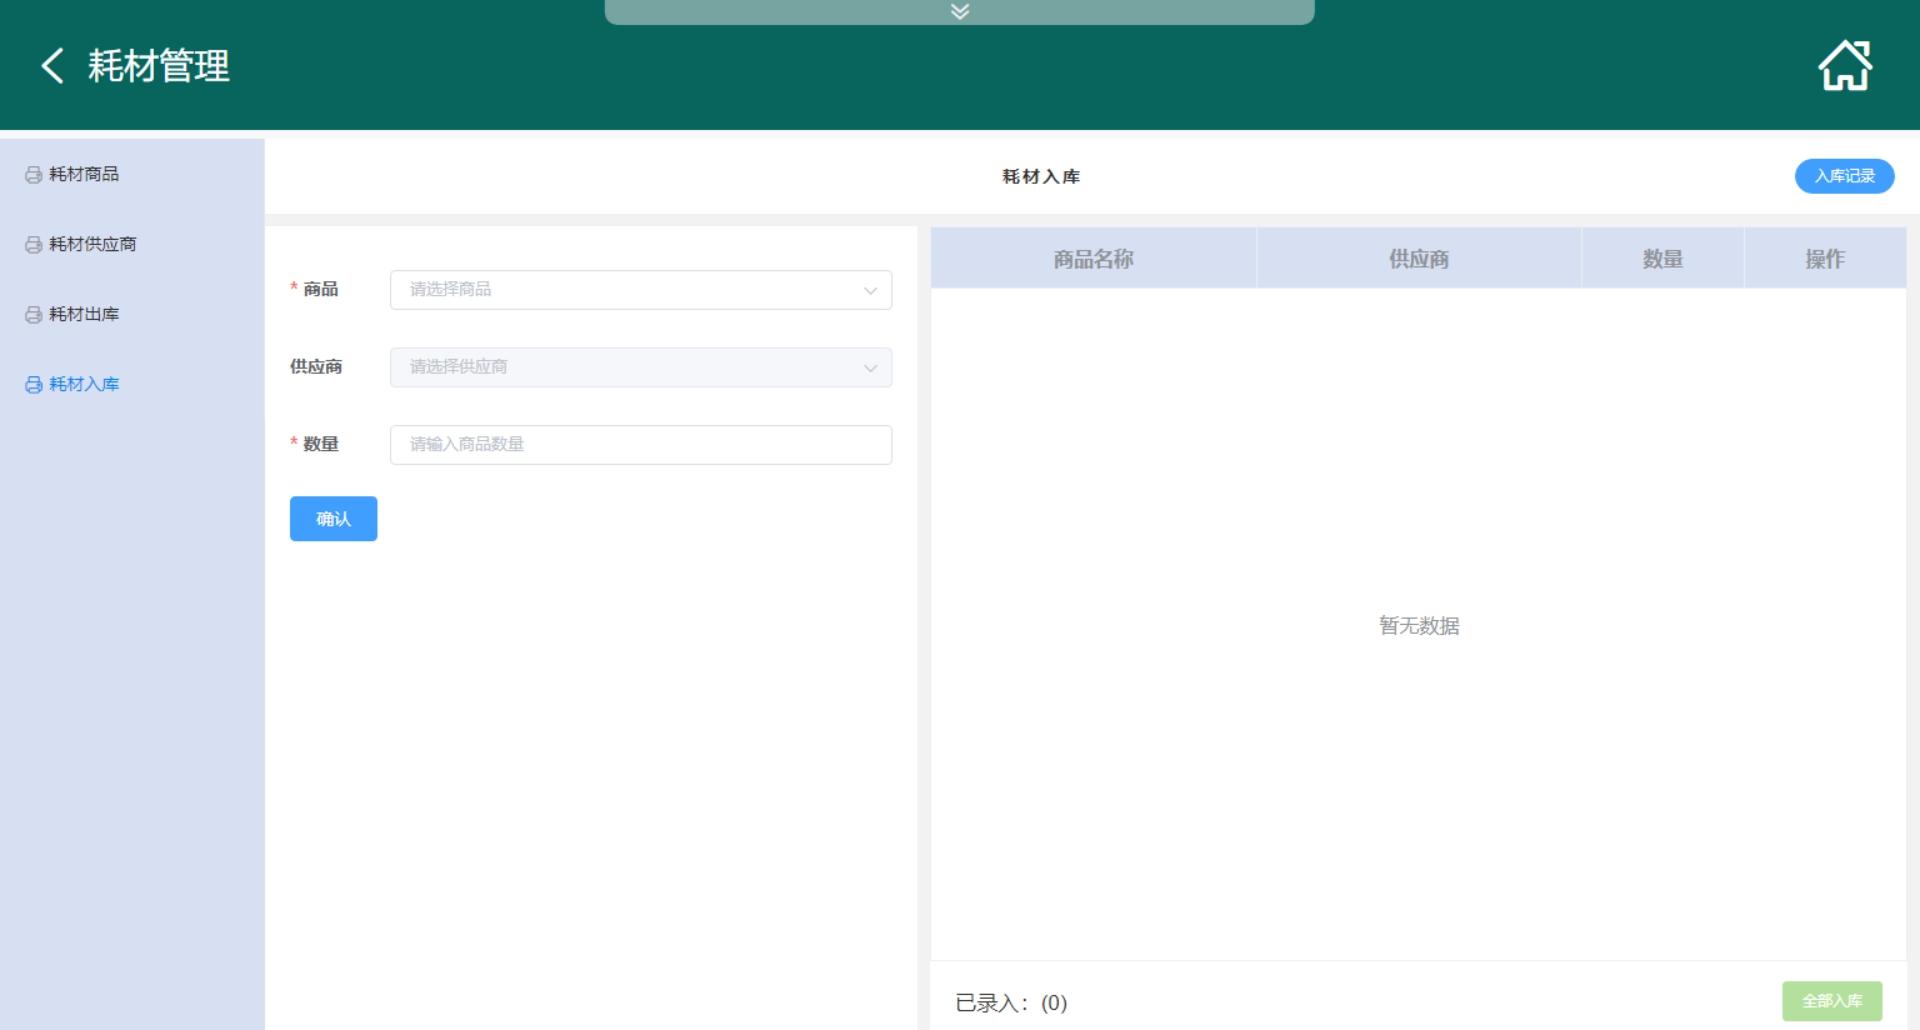Click the blue icon next to 耗材入库
Viewport: 1920px width, 1030px height.
tap(33, 385)
